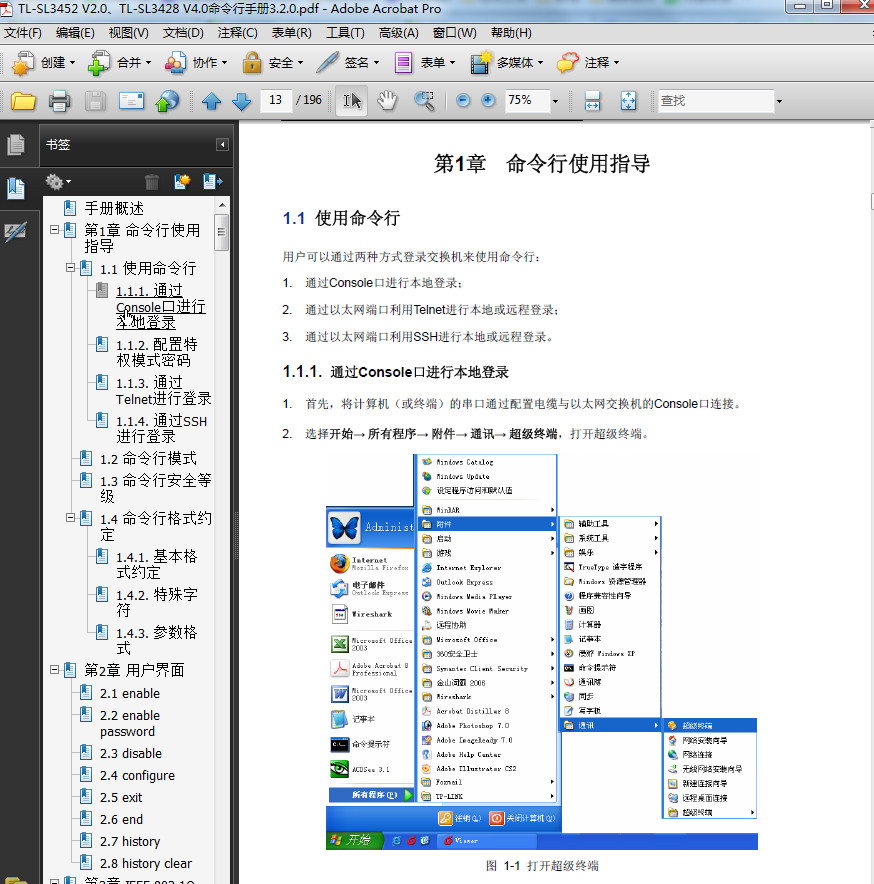Delete selected bookmark with trash icon
Viewport: 874px width, 884px height.
point(152,182)
